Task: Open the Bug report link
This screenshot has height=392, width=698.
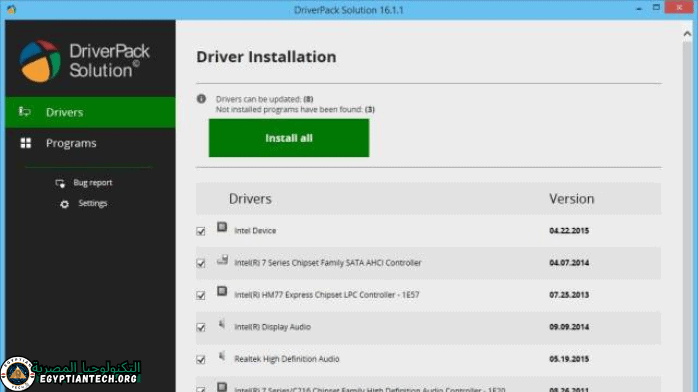Action: pos(93,182)
